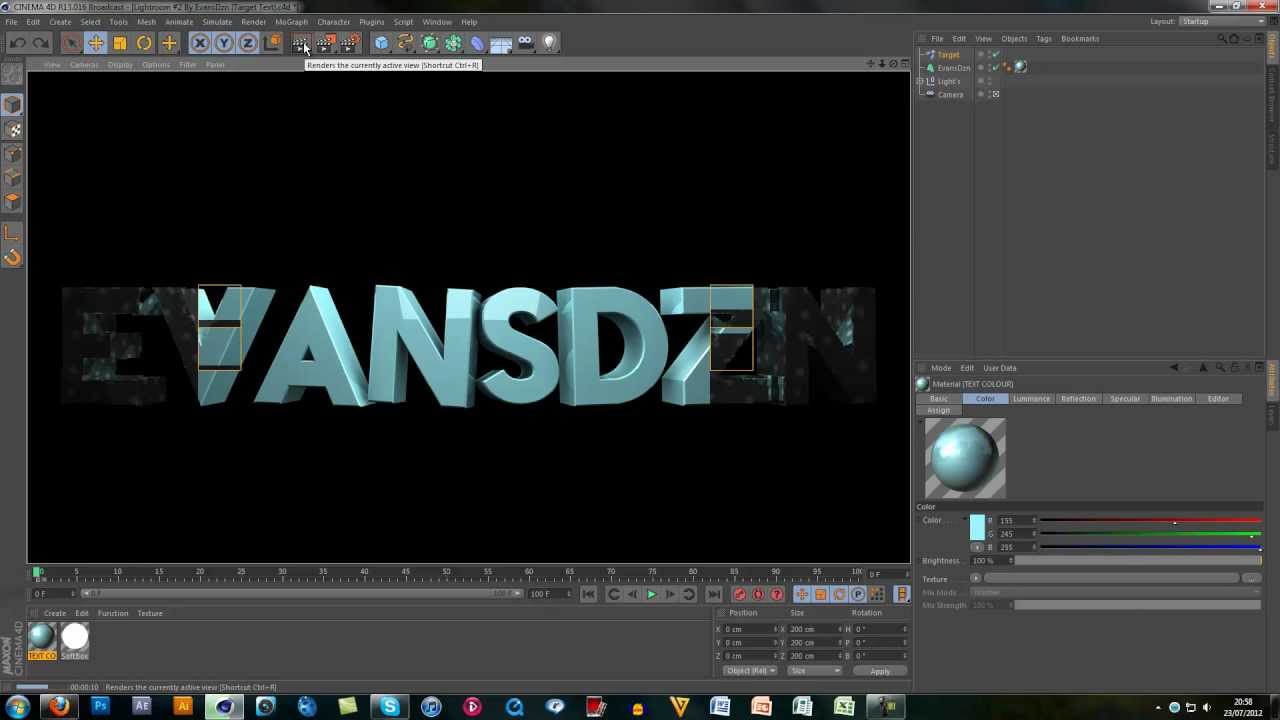Open the Layout Startup dropdown
This screenshot has width=1280, height=720.
click(x=1221, y=22)
